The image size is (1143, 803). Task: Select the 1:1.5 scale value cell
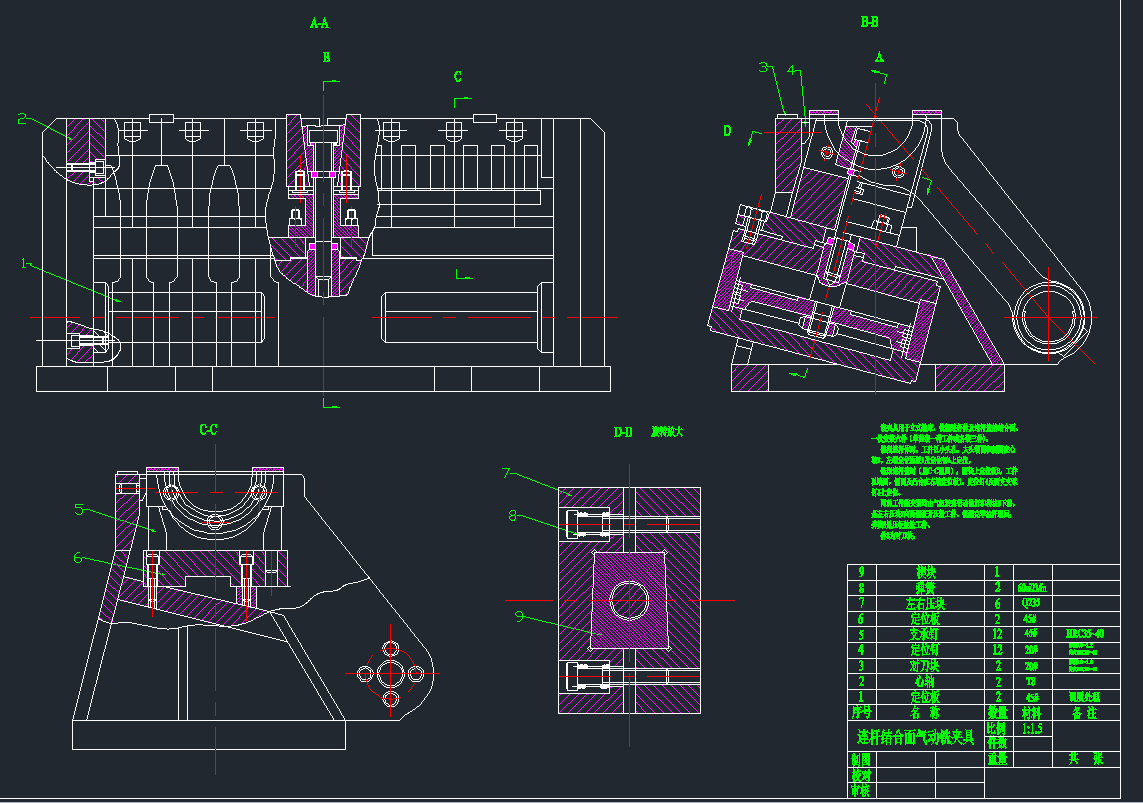[1032, 729]
